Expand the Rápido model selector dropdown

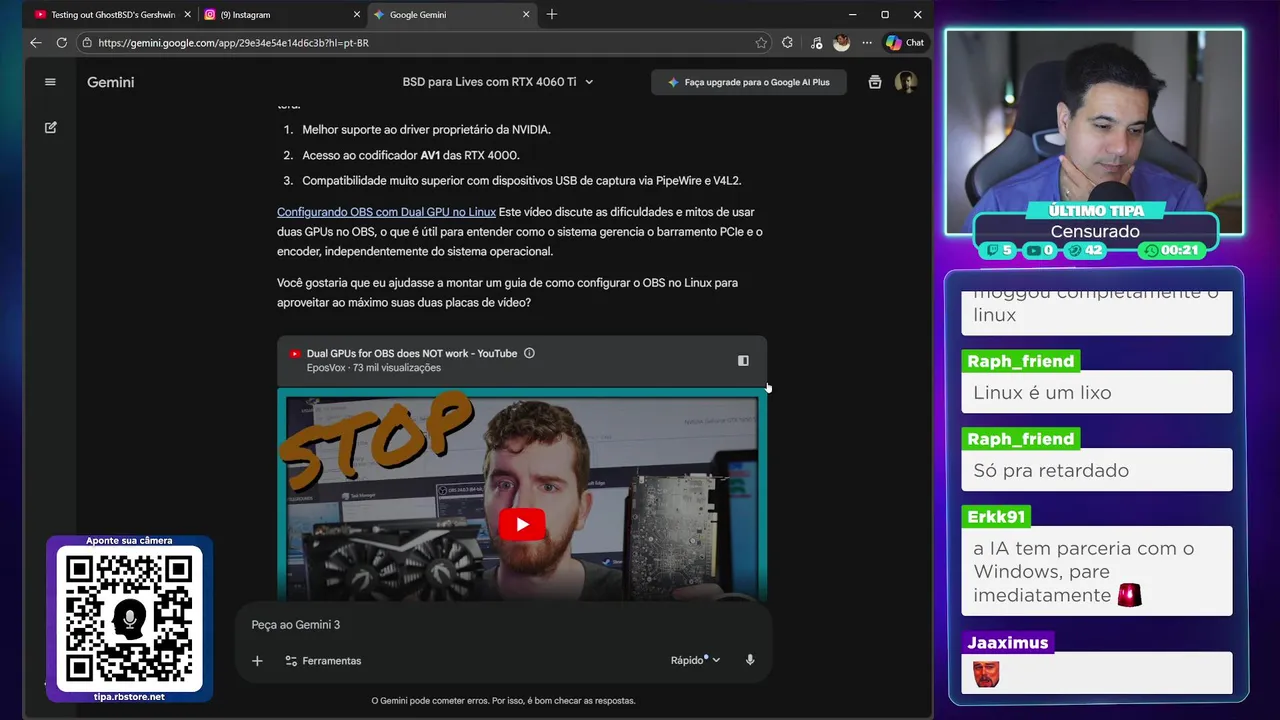[x=695, y=660]
